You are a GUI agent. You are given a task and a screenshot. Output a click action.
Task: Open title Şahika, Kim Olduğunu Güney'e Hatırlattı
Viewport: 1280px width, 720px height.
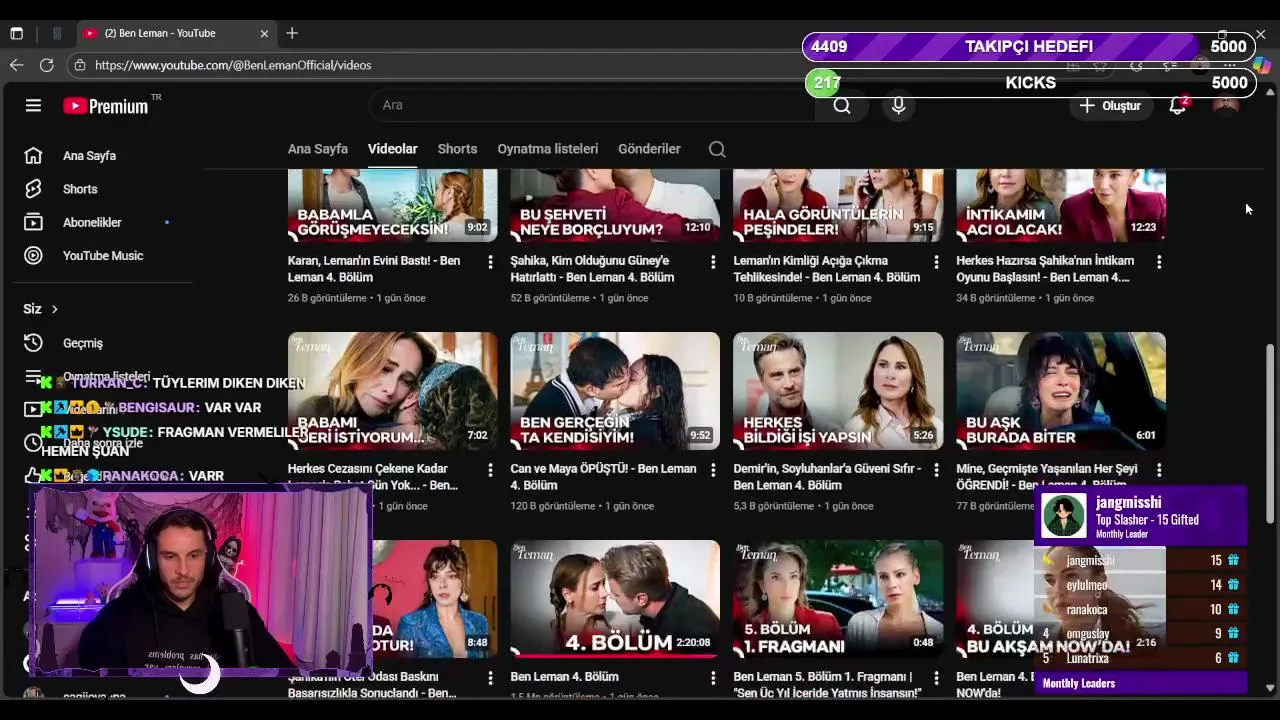click(592, 269)
